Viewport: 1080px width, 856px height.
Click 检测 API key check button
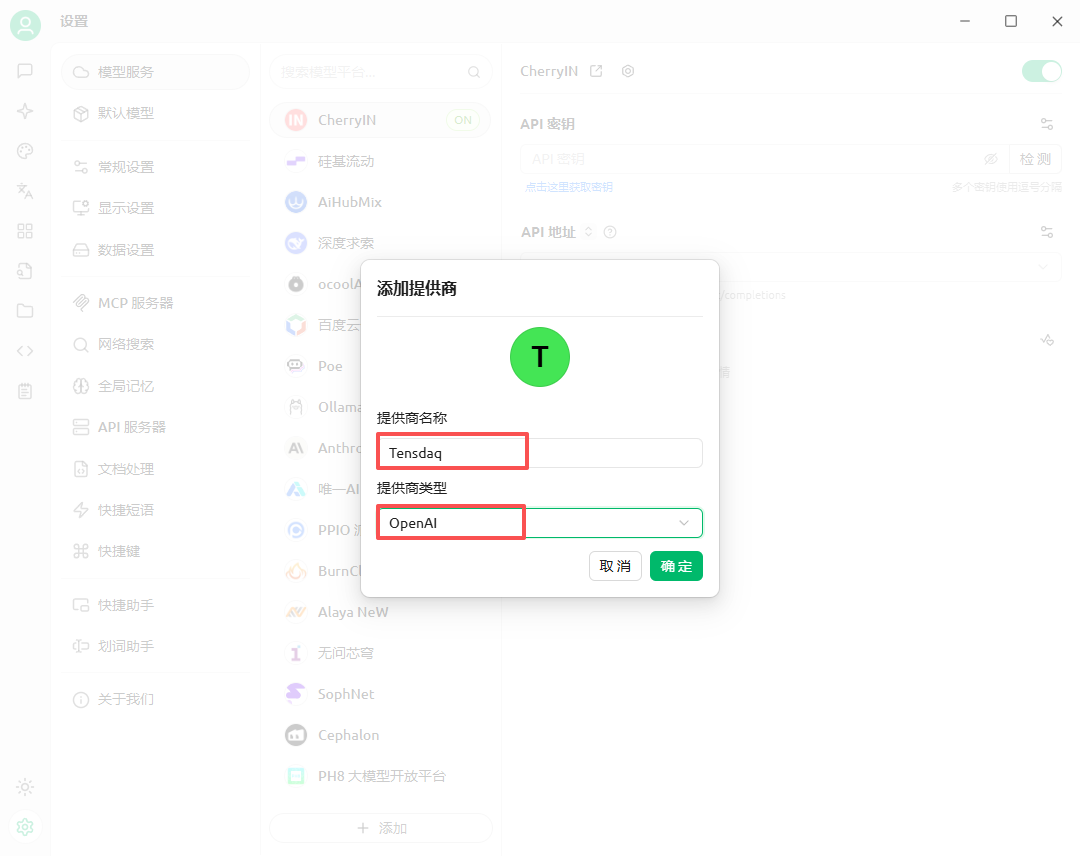(x=1035, y=159)
